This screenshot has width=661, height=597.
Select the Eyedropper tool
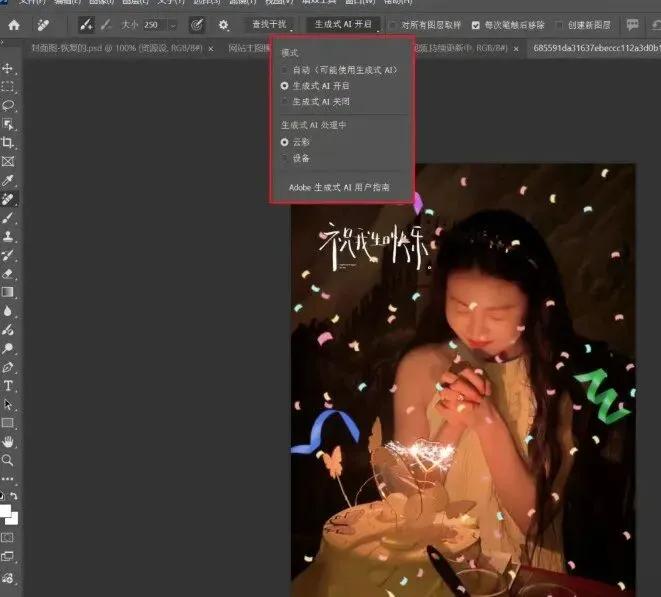[x=8, y=180]
